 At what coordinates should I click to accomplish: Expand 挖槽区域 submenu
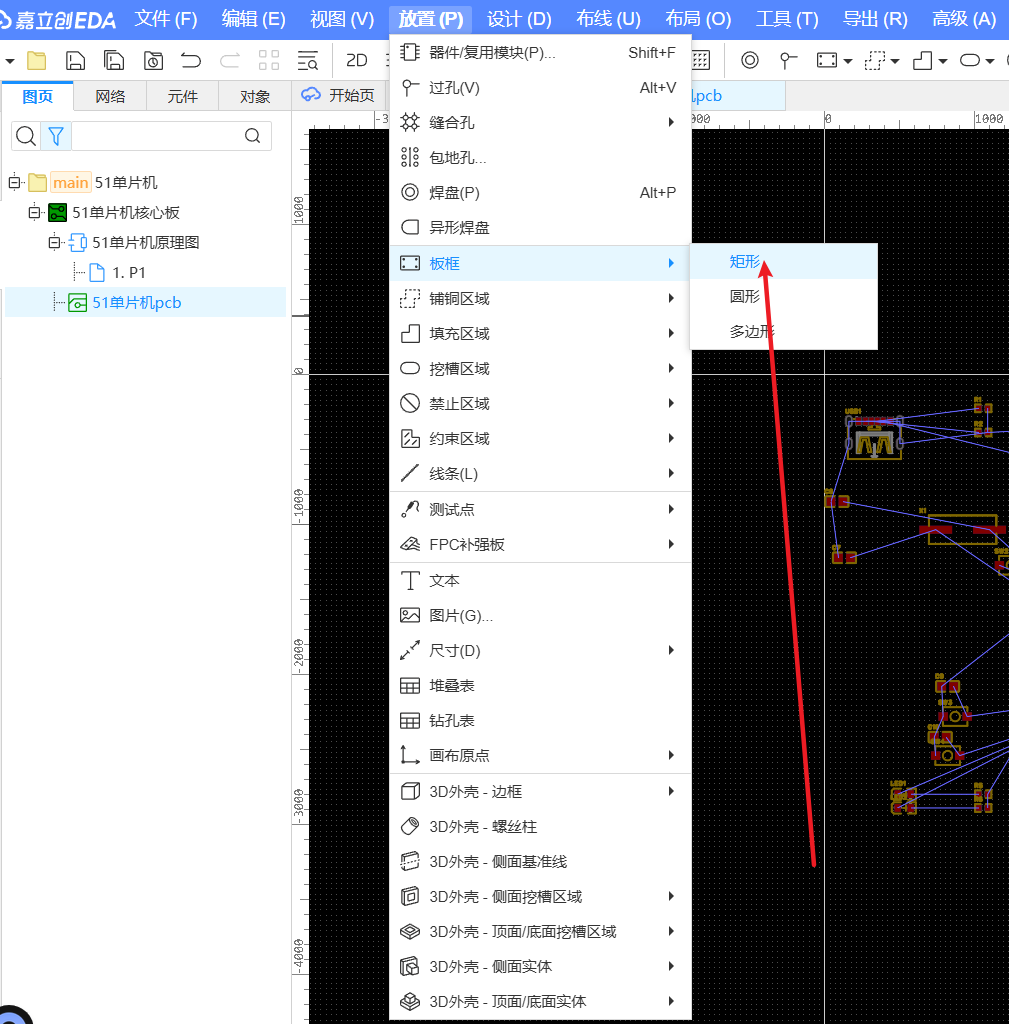click(540, 368)
